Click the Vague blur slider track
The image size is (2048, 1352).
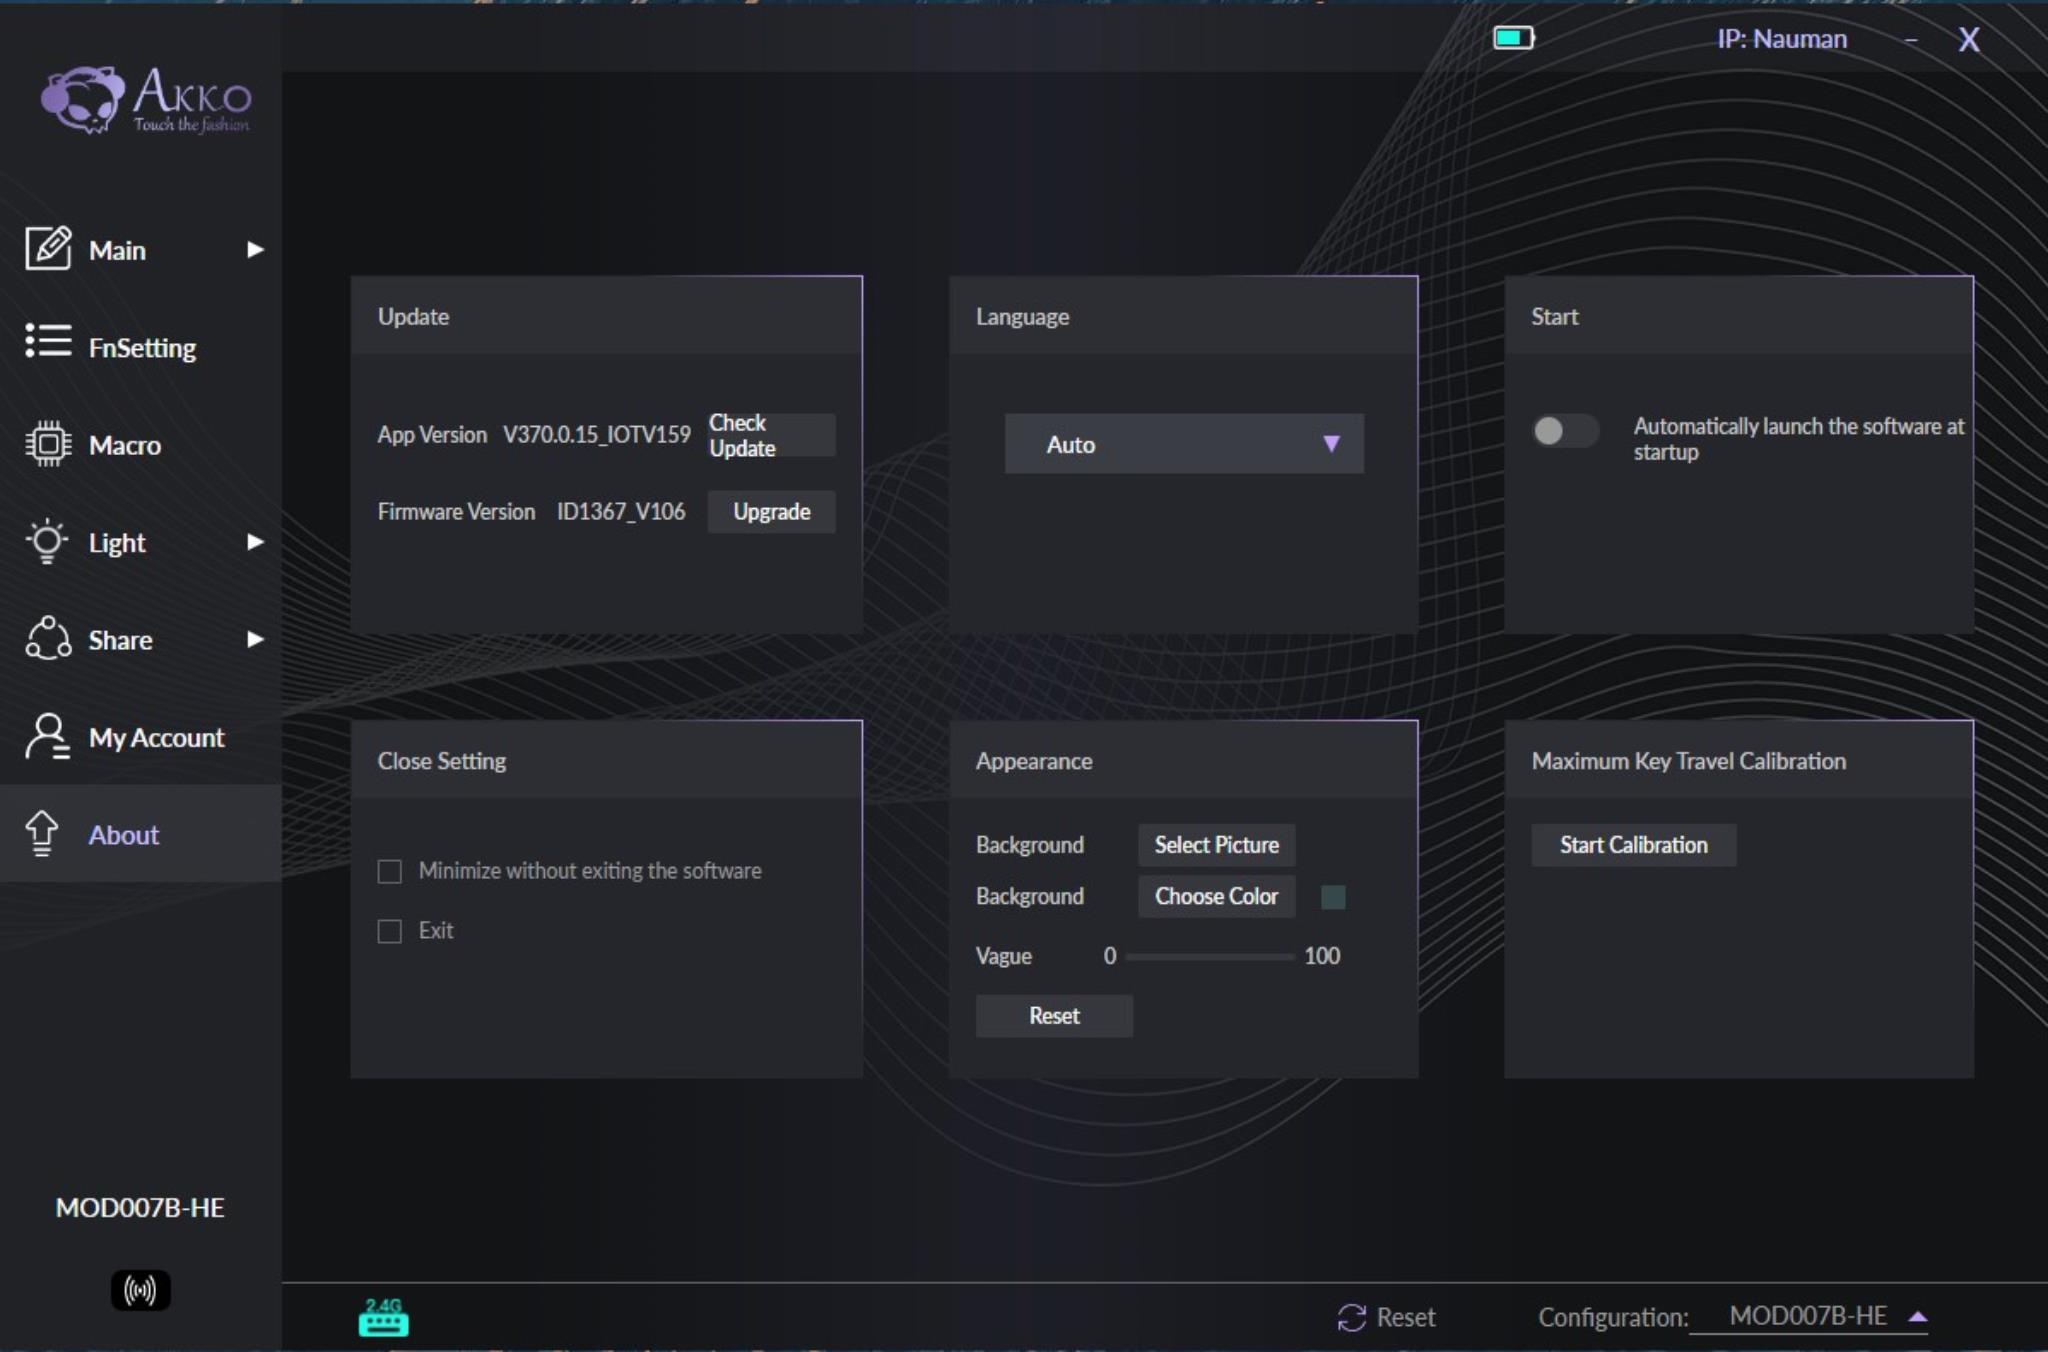[x=1210, y=956]
